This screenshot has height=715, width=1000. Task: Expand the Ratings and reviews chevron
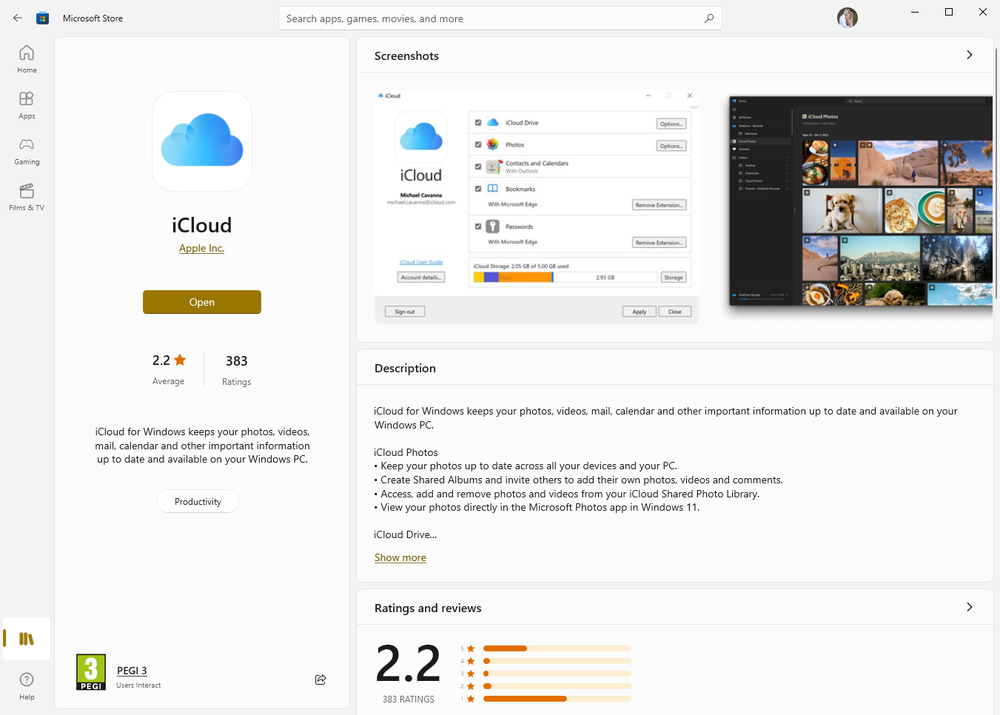(969, 607)
